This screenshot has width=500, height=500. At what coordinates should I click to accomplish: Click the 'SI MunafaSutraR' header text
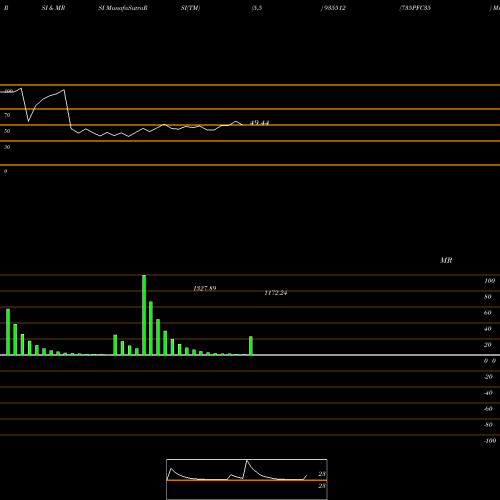coord(123,8)
